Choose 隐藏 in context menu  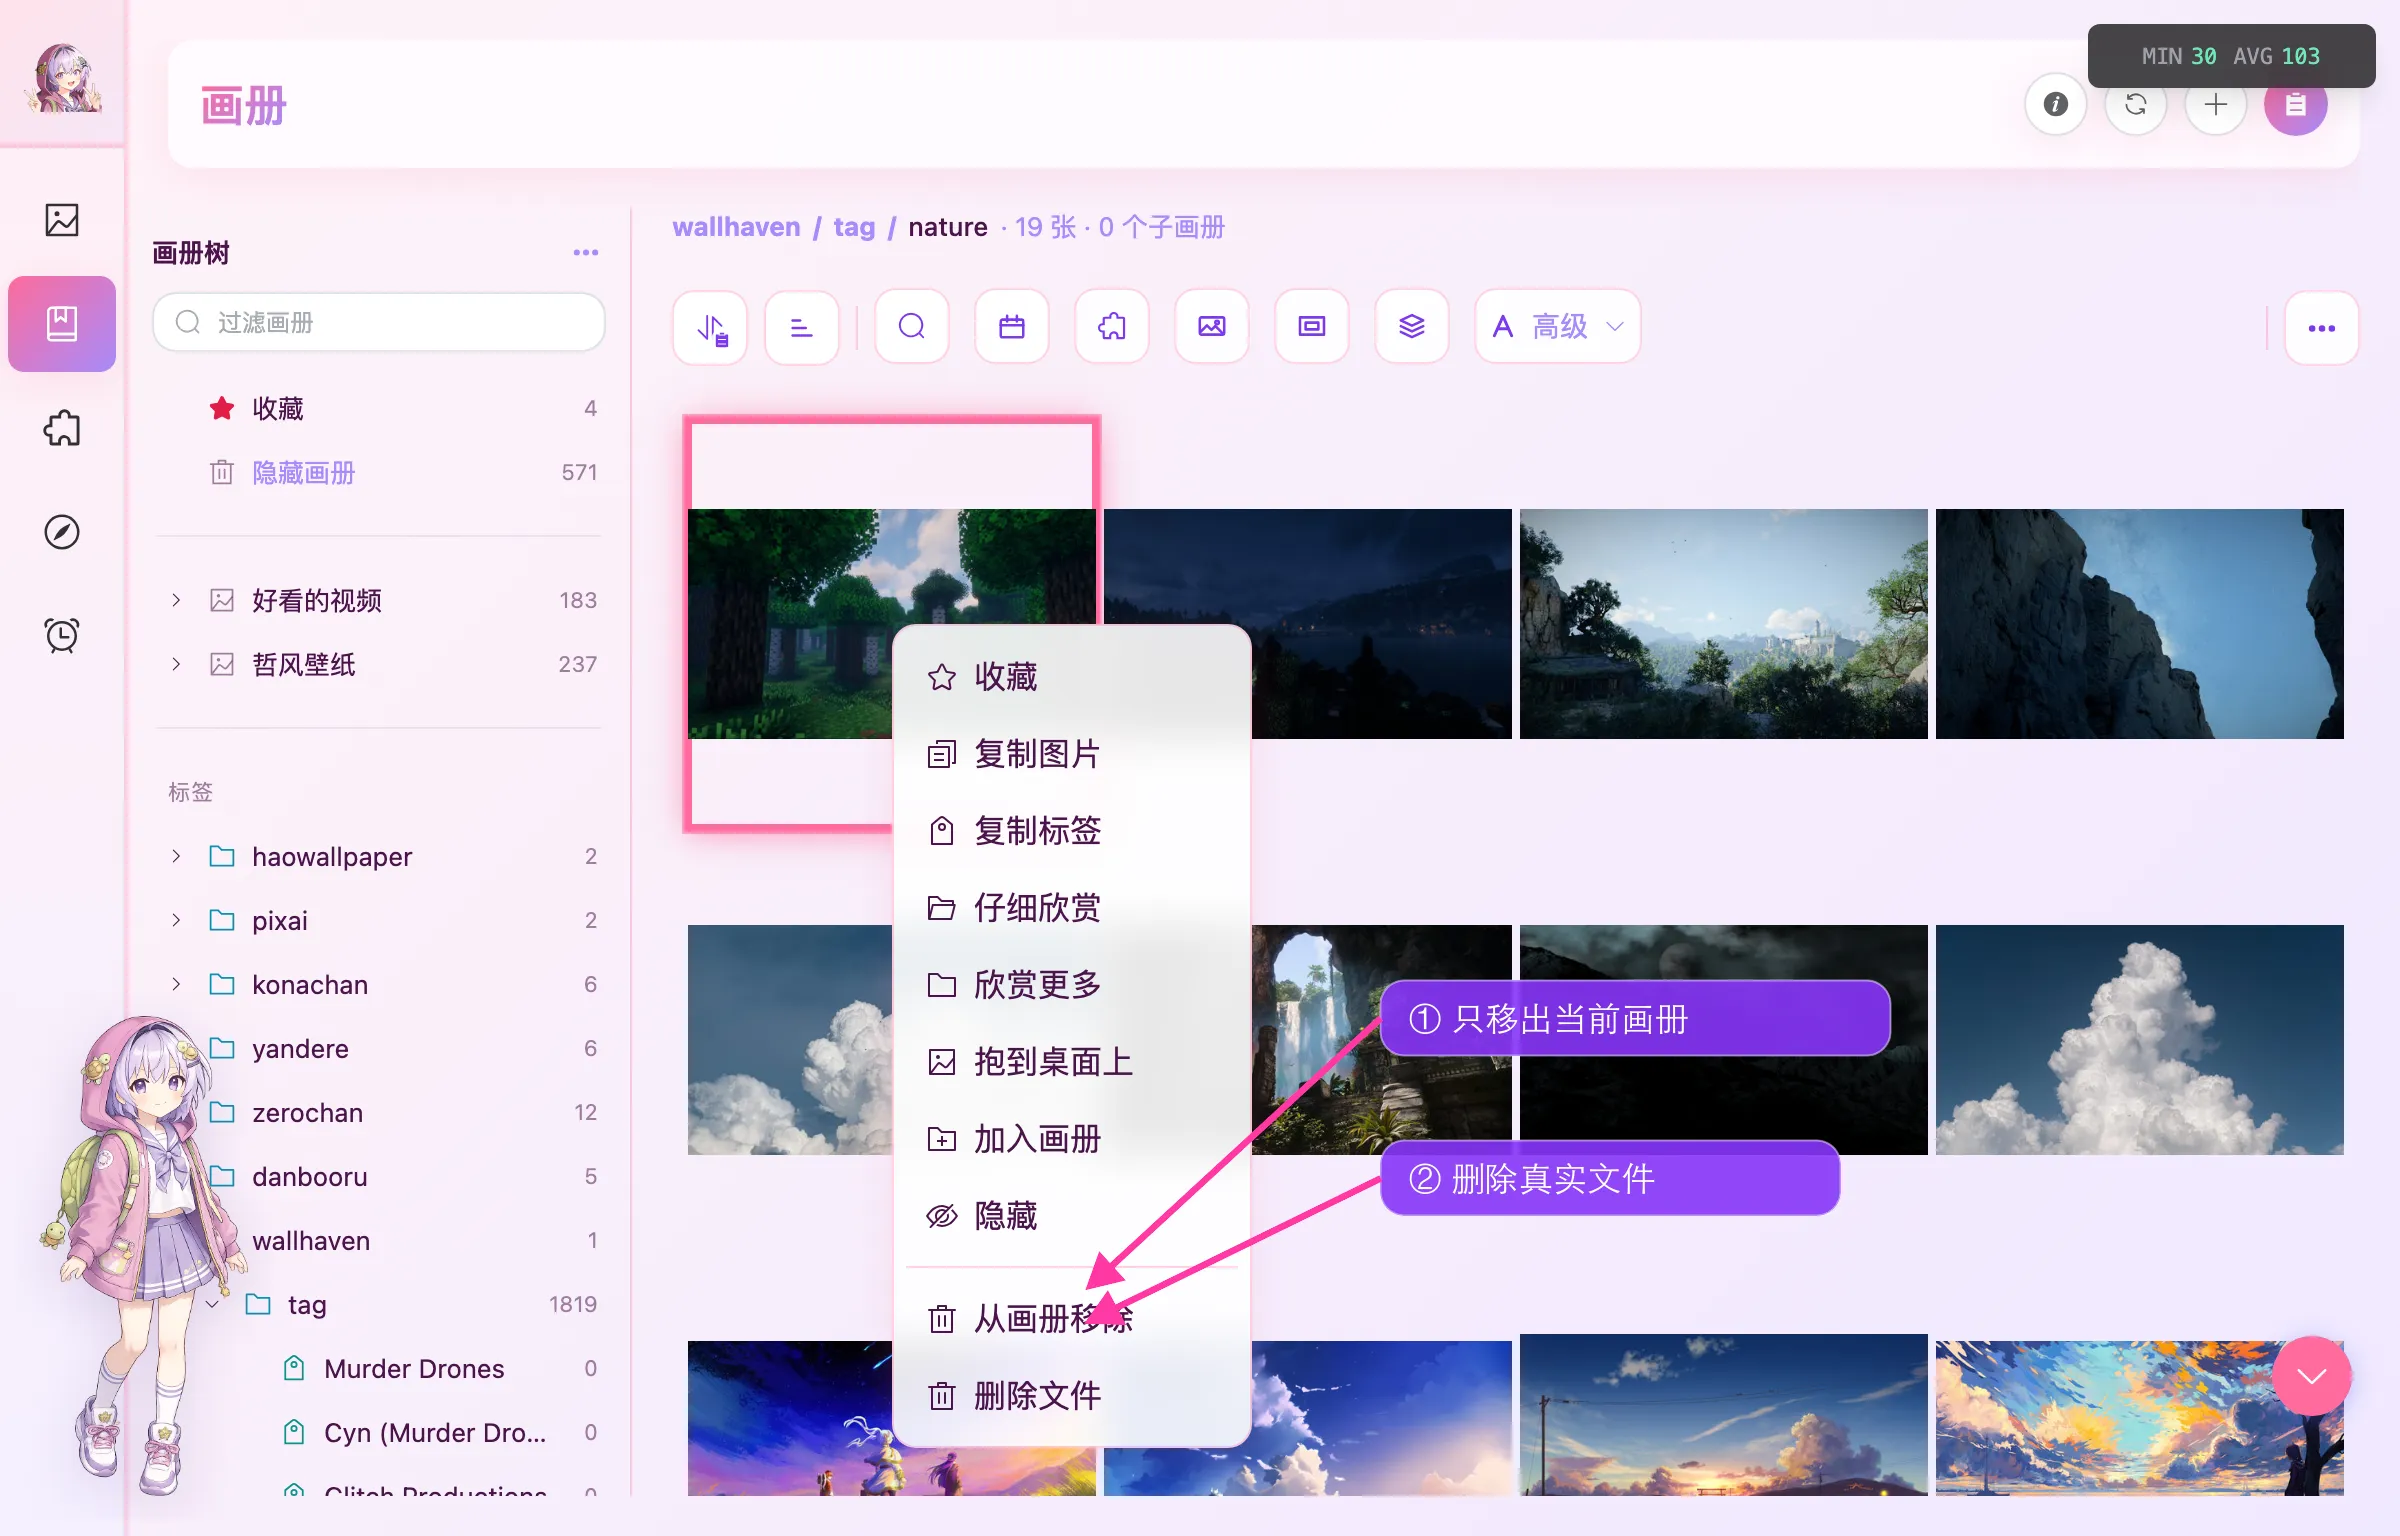[x=1072, y=1216]
